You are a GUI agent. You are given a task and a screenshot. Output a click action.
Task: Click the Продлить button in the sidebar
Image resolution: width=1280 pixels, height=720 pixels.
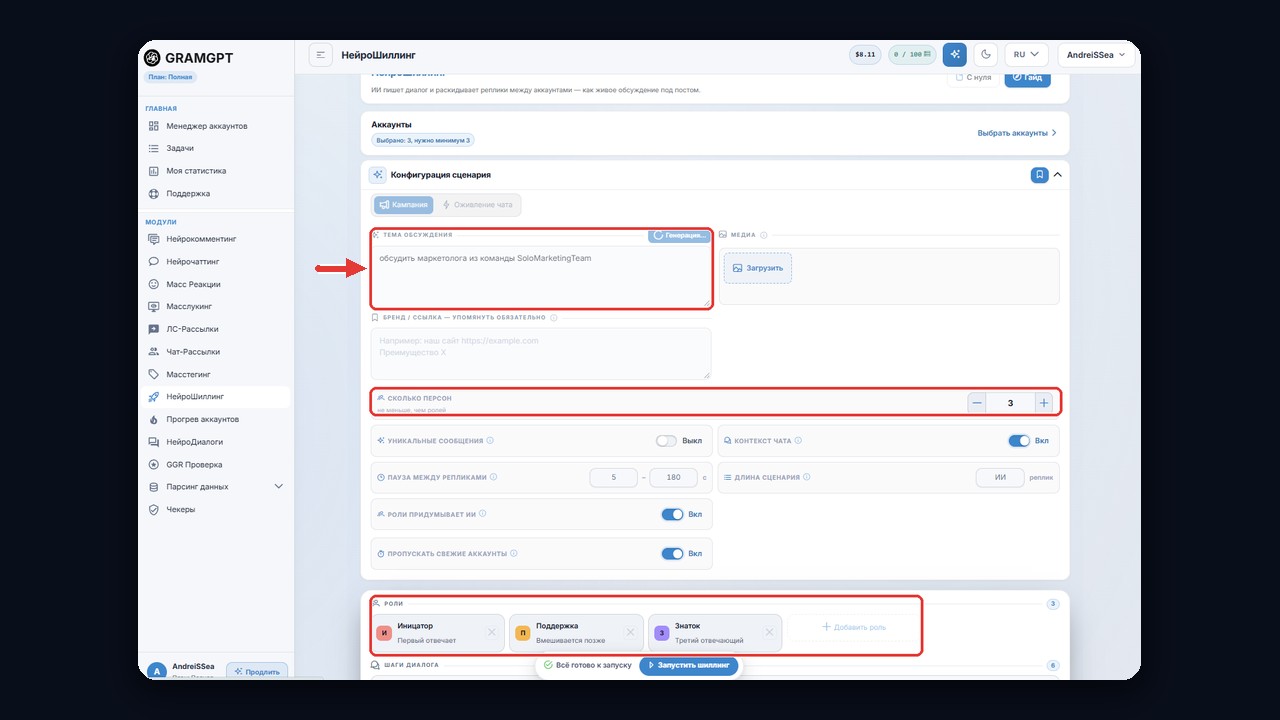point(257,672)
